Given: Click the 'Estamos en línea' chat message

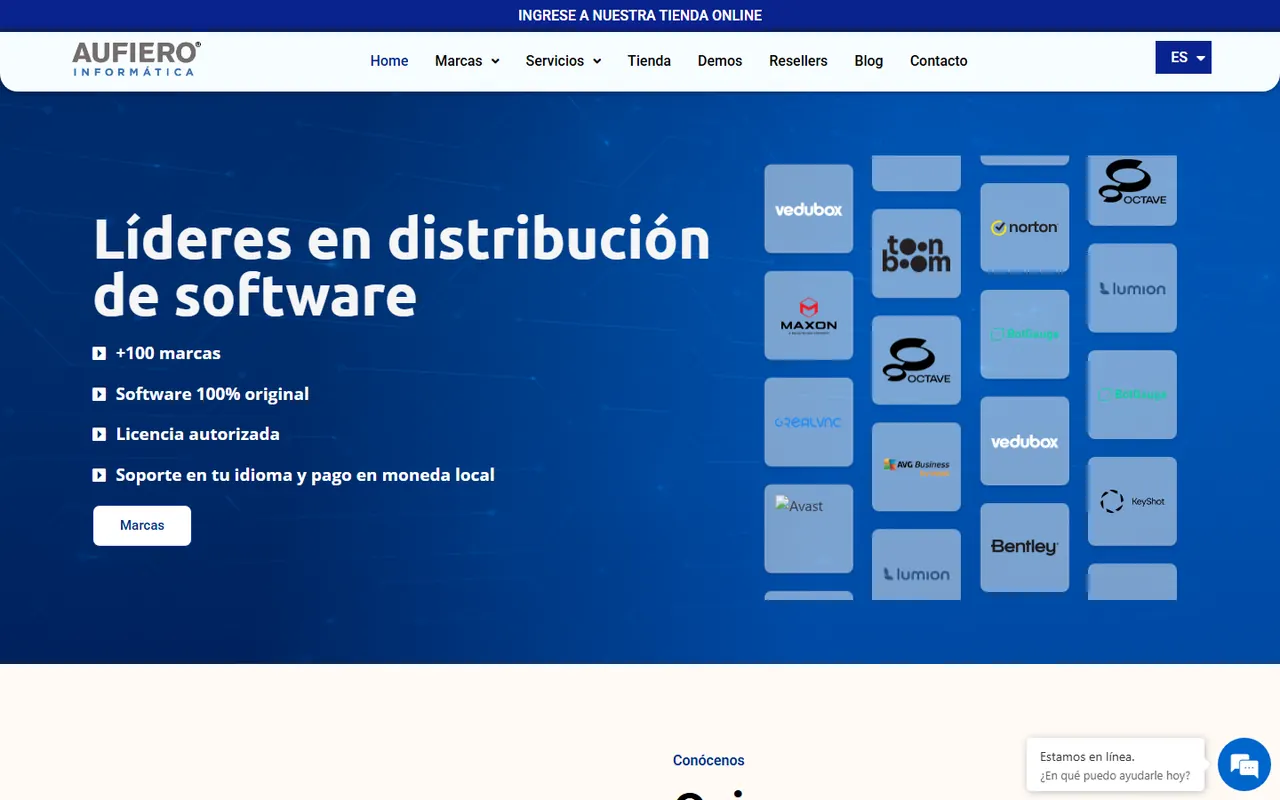Looking at the screenshot, I should click(1115, 766).
